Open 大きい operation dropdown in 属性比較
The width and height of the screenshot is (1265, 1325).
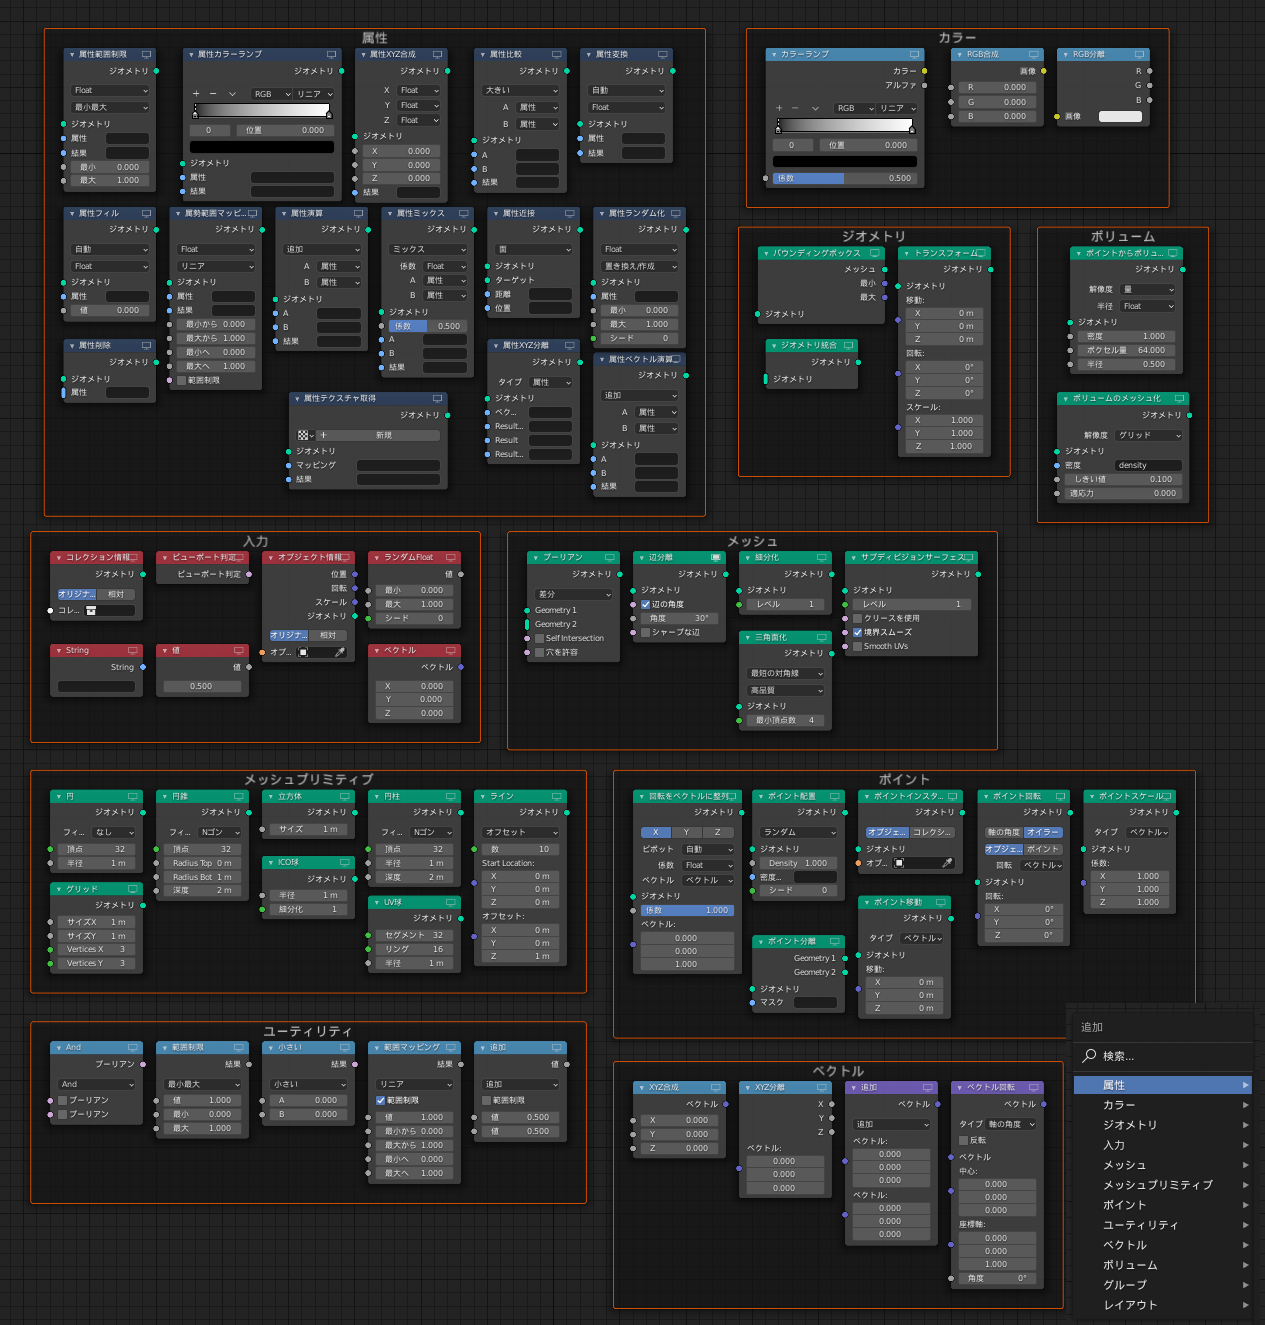(x=521, y=90)
